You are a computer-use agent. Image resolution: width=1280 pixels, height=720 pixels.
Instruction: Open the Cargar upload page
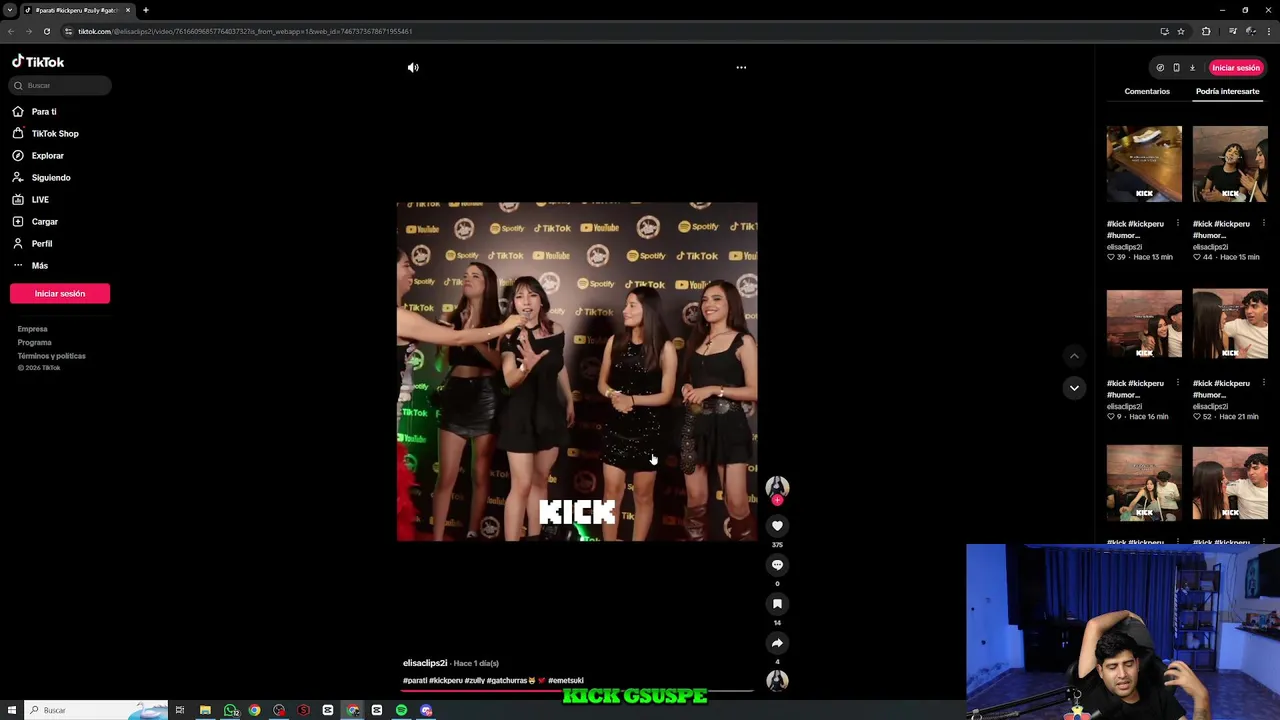(x=44, y=221)
